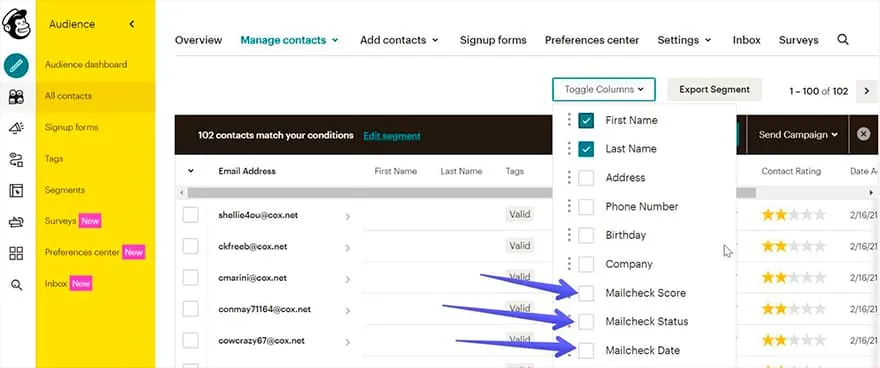Viewport: 880px width, 368px height.
Task: Open the Create pencil icon
Action: click(x=16, y=66)
